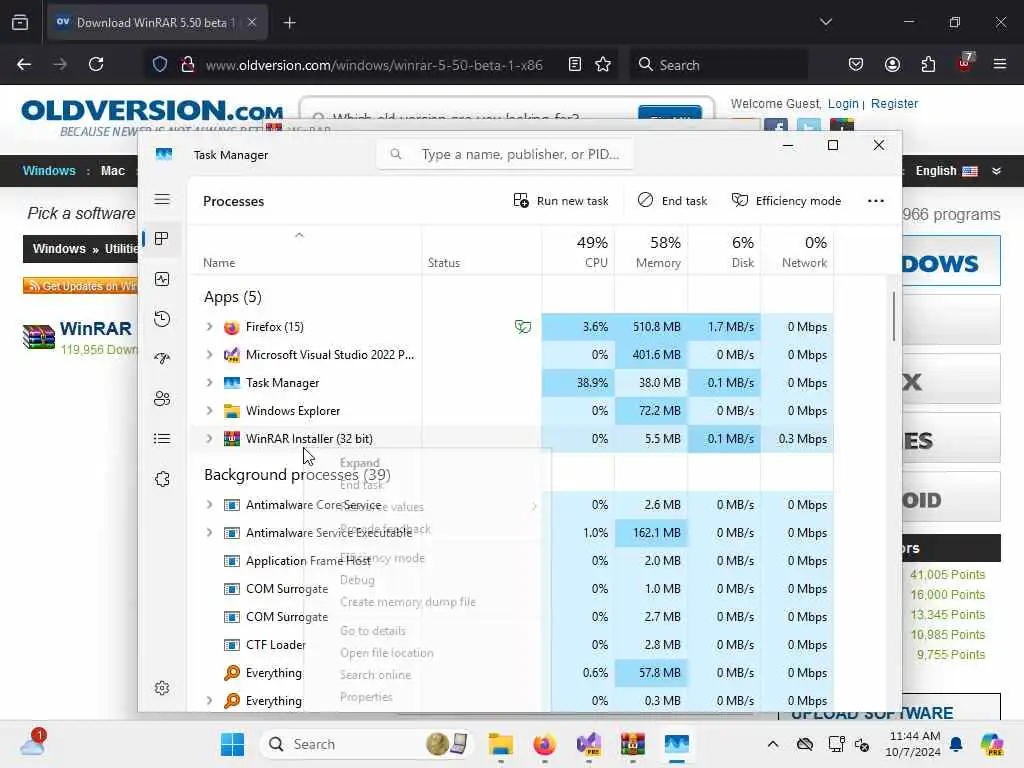The image size is (1024, 768).
Task: Open WinRAR icon on taskbar
Action: point(632,744)
